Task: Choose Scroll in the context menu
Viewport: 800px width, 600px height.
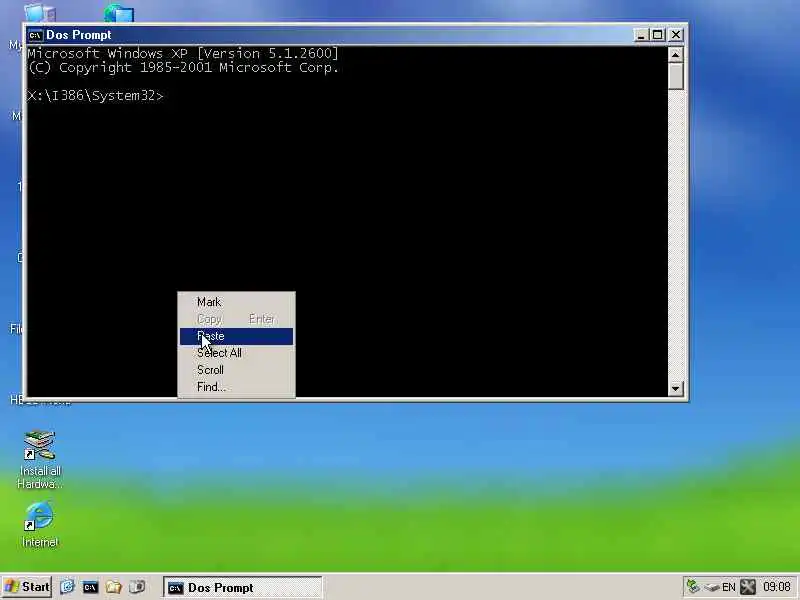Action: pos(236,370)
